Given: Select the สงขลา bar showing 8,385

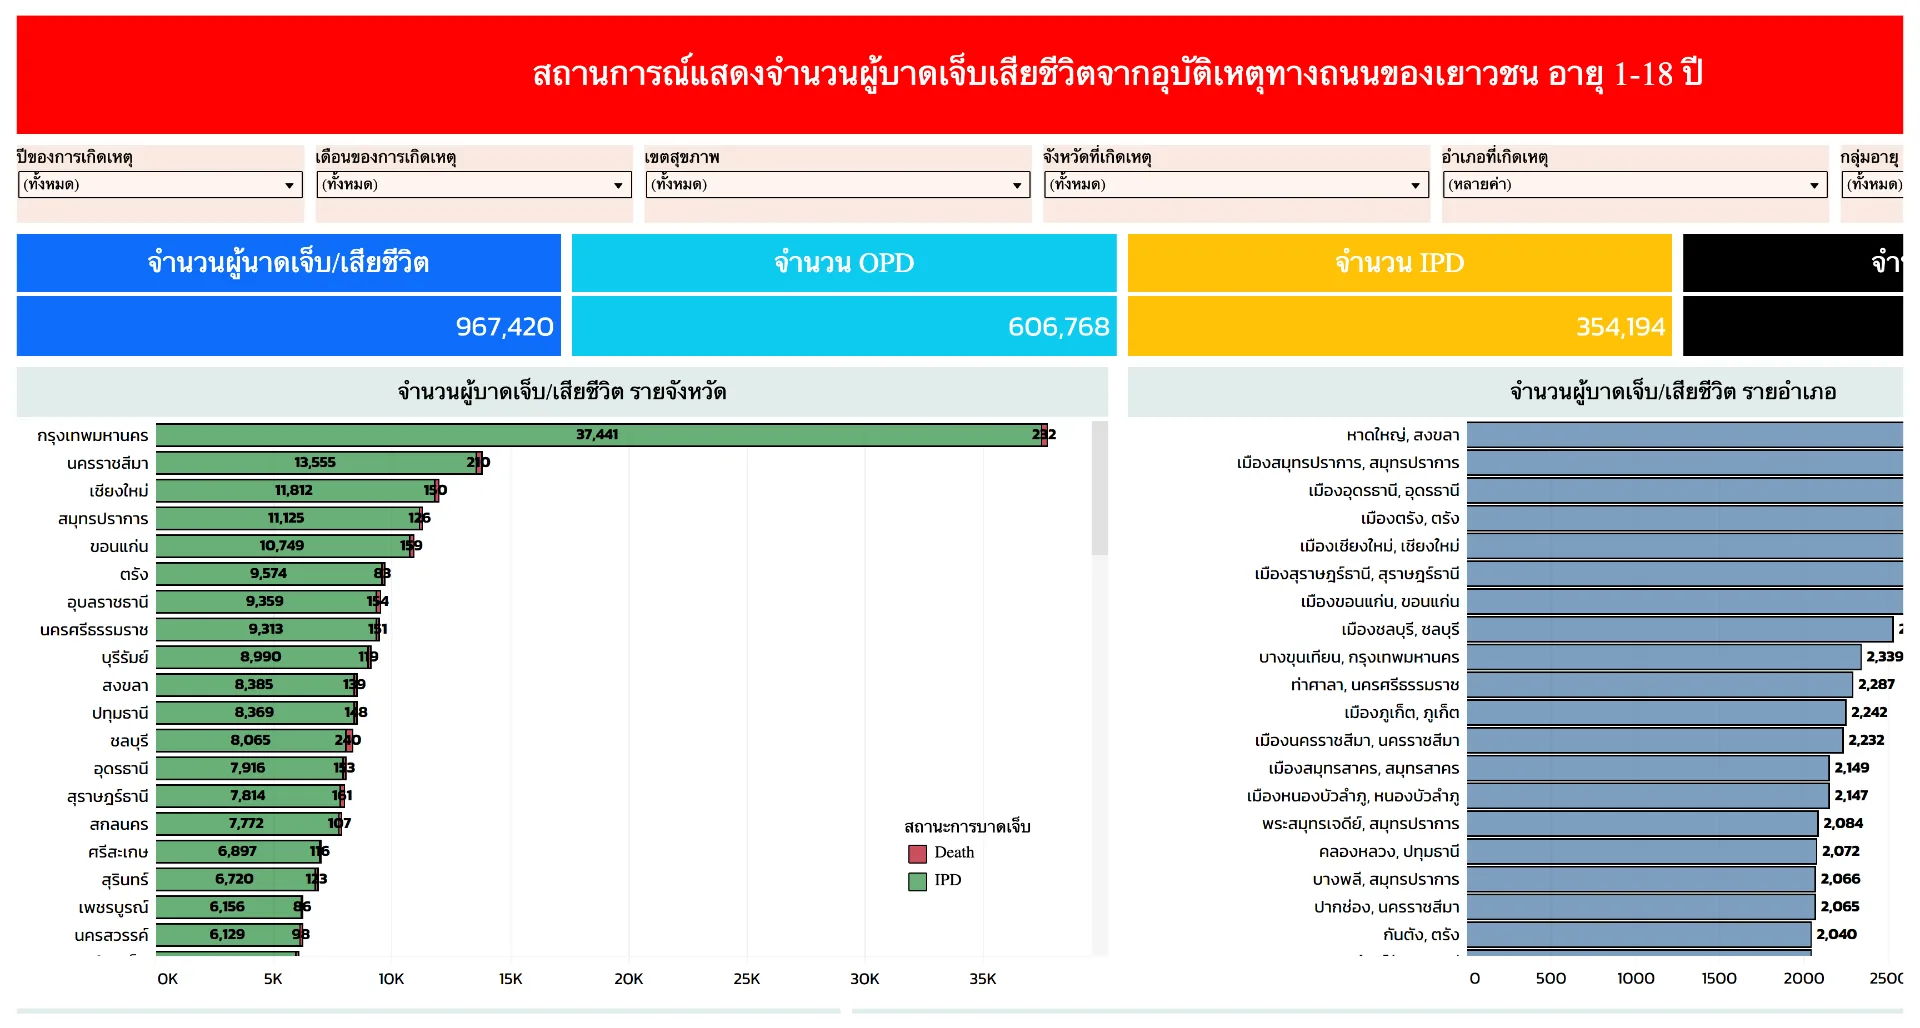Looking at the screenshot, I should 255,685.
